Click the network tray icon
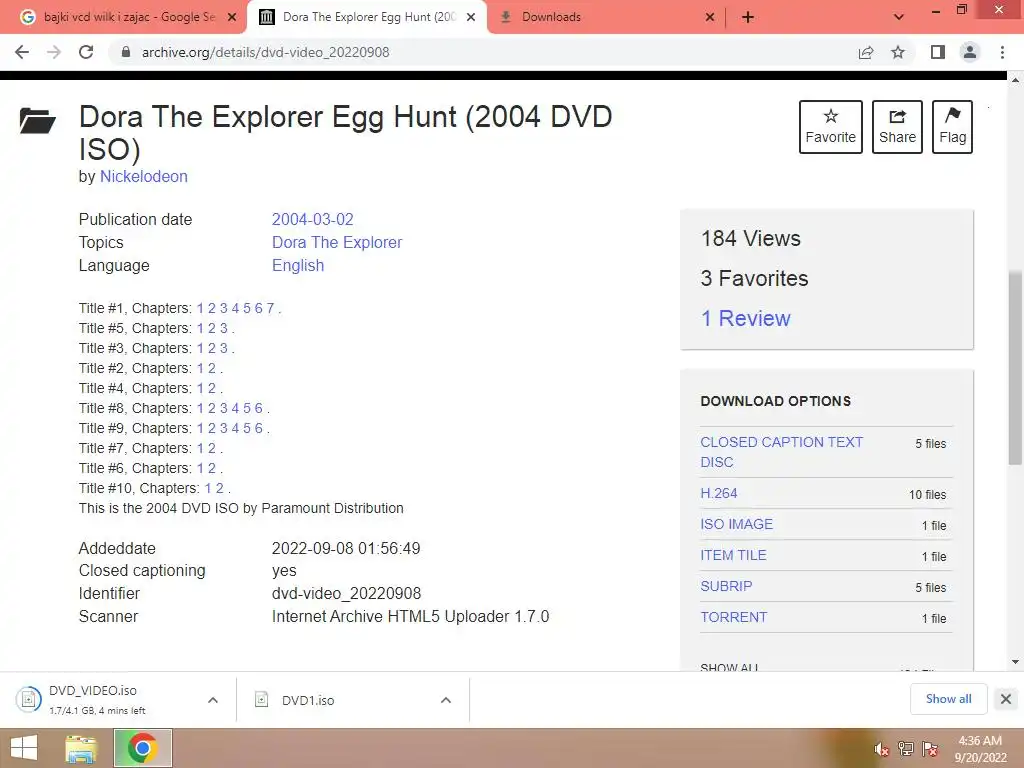This screenshot has height=768, width=1024. click(x=906, y=749)
